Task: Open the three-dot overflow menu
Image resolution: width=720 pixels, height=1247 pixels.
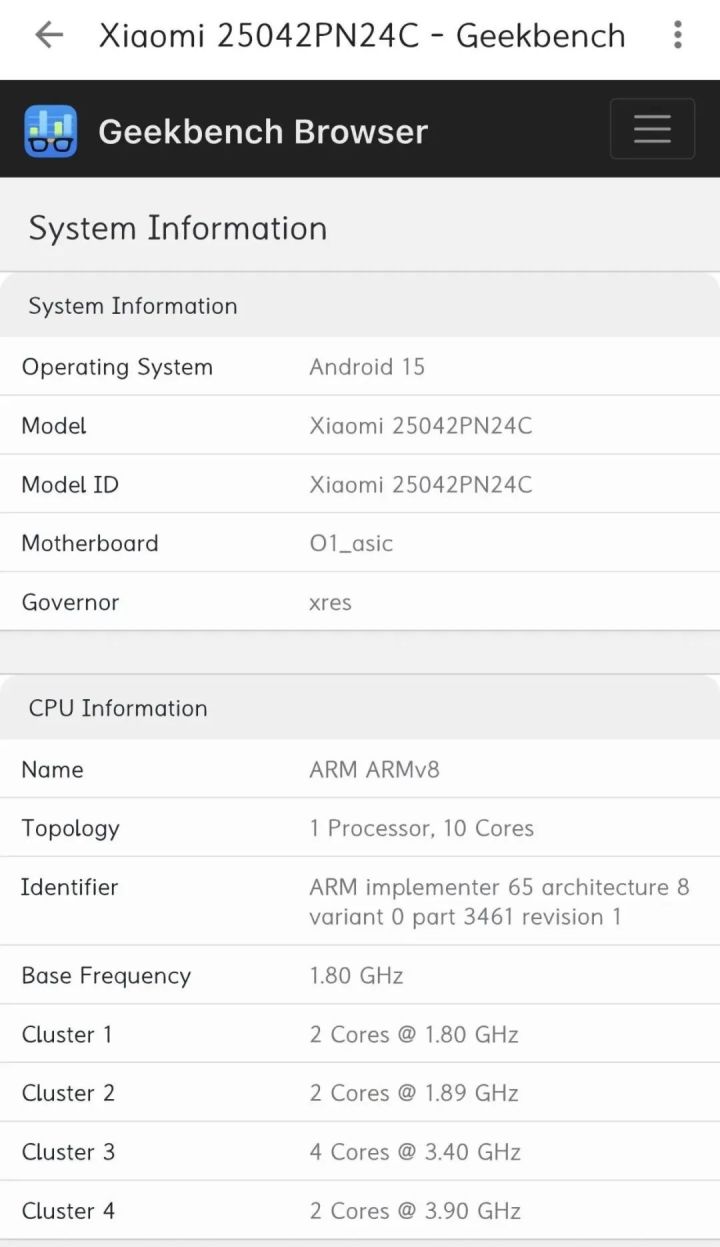Action: (678, 36)
